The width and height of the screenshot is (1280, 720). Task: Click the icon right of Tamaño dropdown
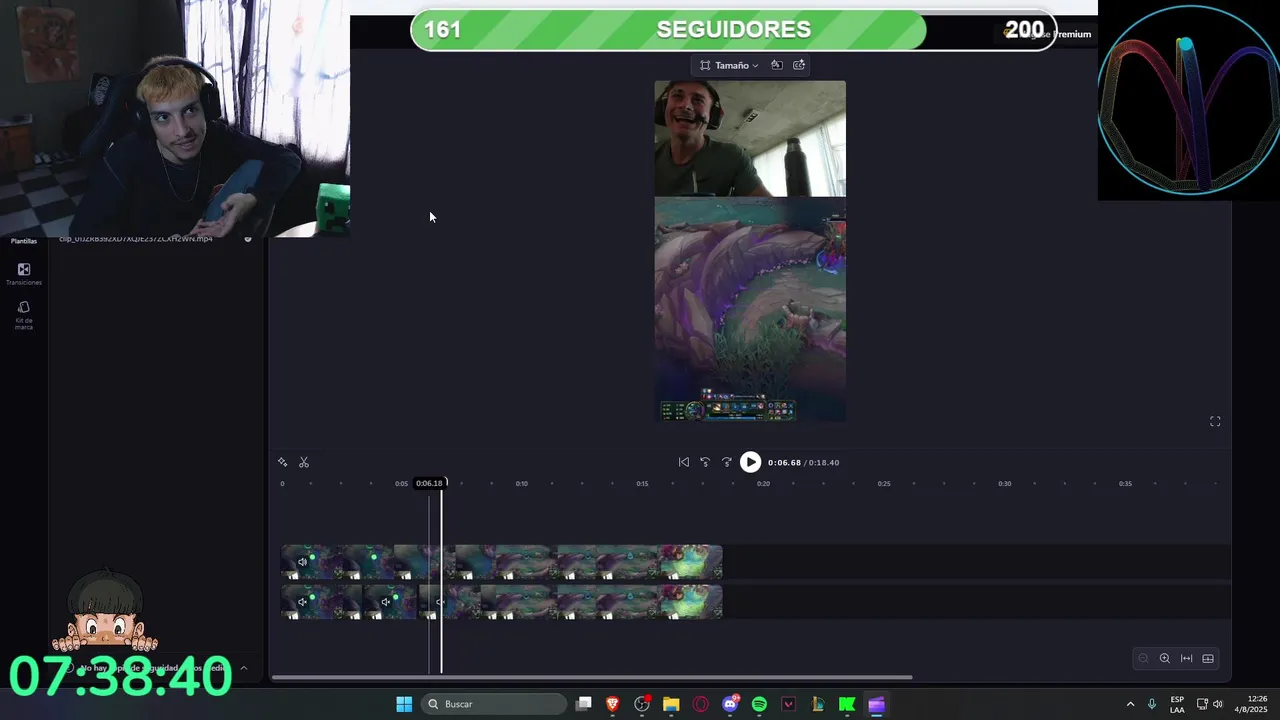[776, 65]
